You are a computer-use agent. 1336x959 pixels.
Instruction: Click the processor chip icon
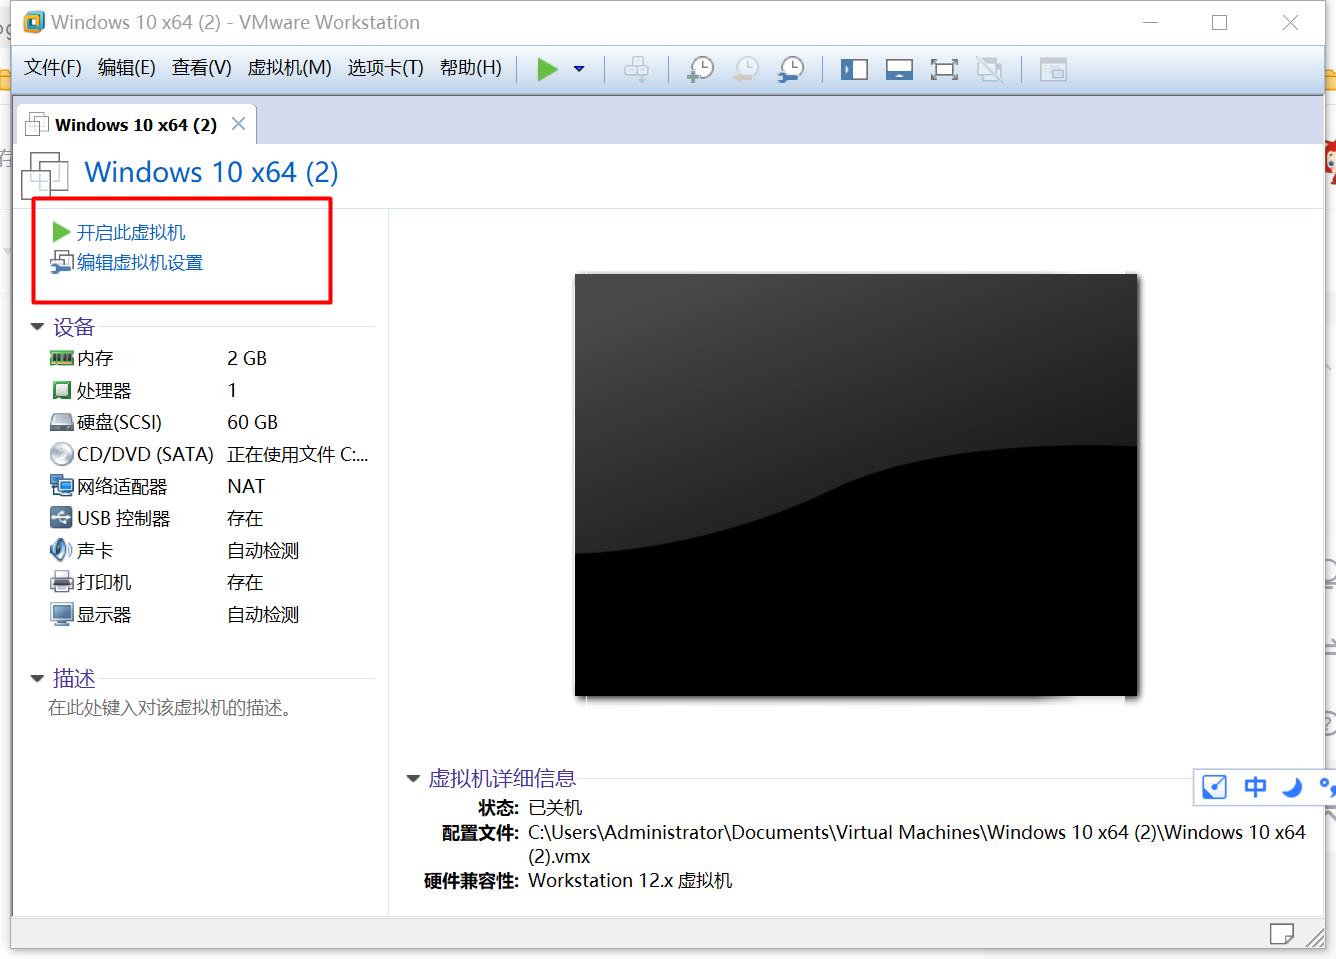[x=62, y=390]
